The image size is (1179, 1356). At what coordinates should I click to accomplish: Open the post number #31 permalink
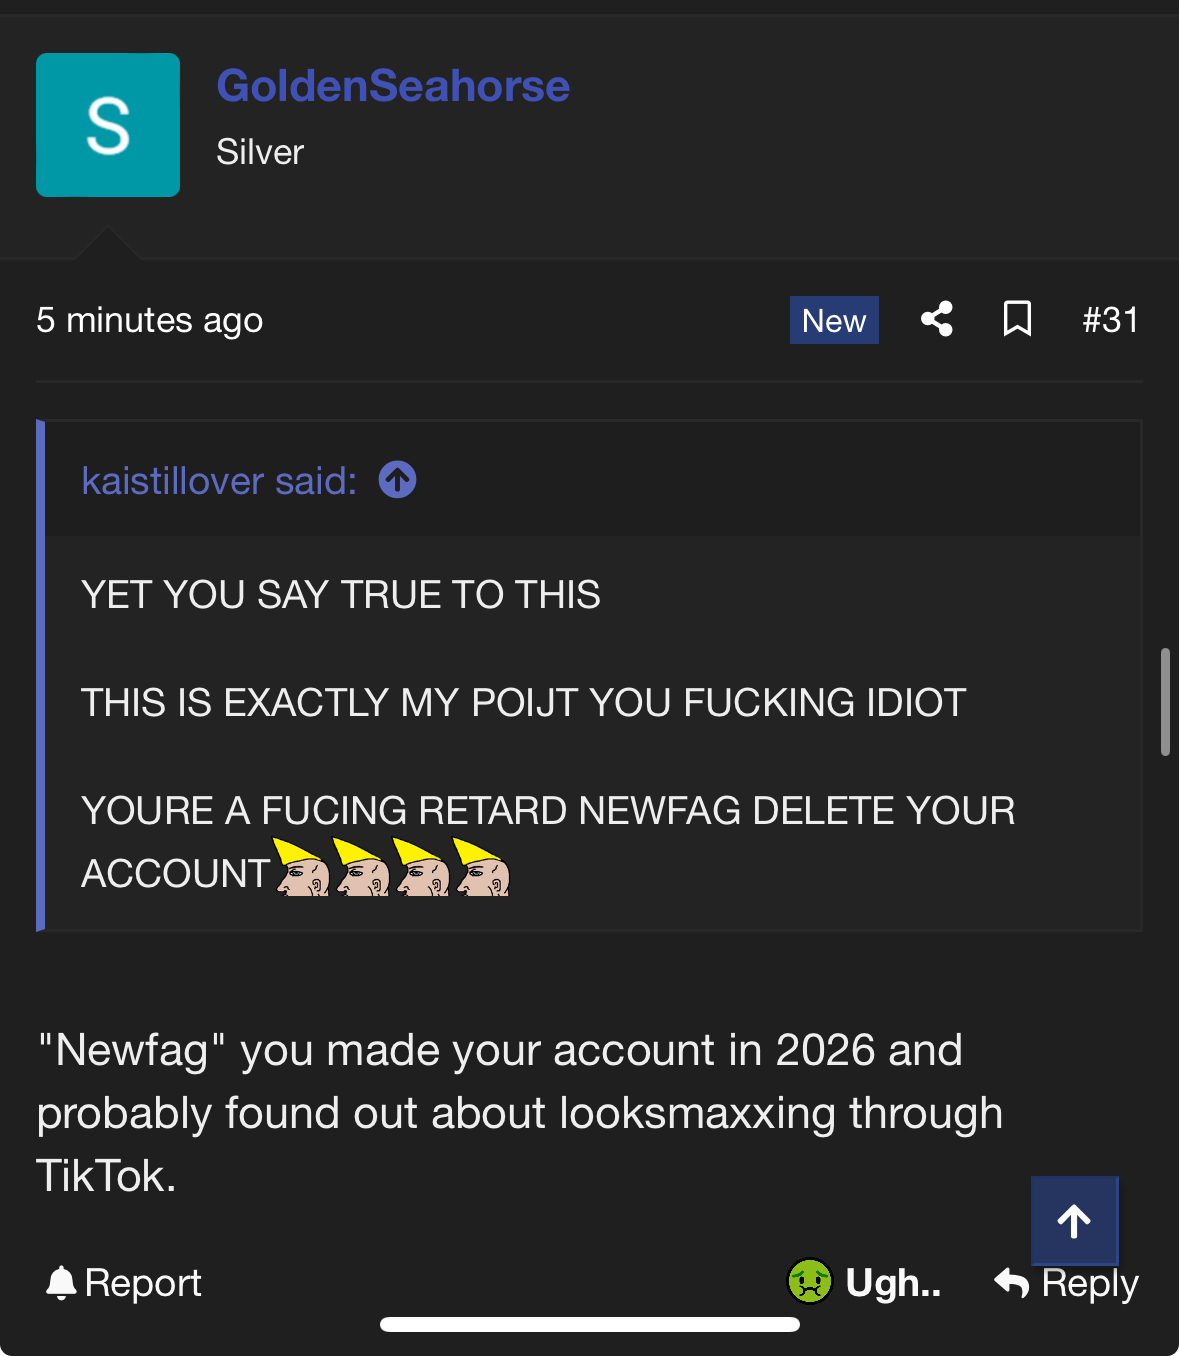pos(1110,320)
